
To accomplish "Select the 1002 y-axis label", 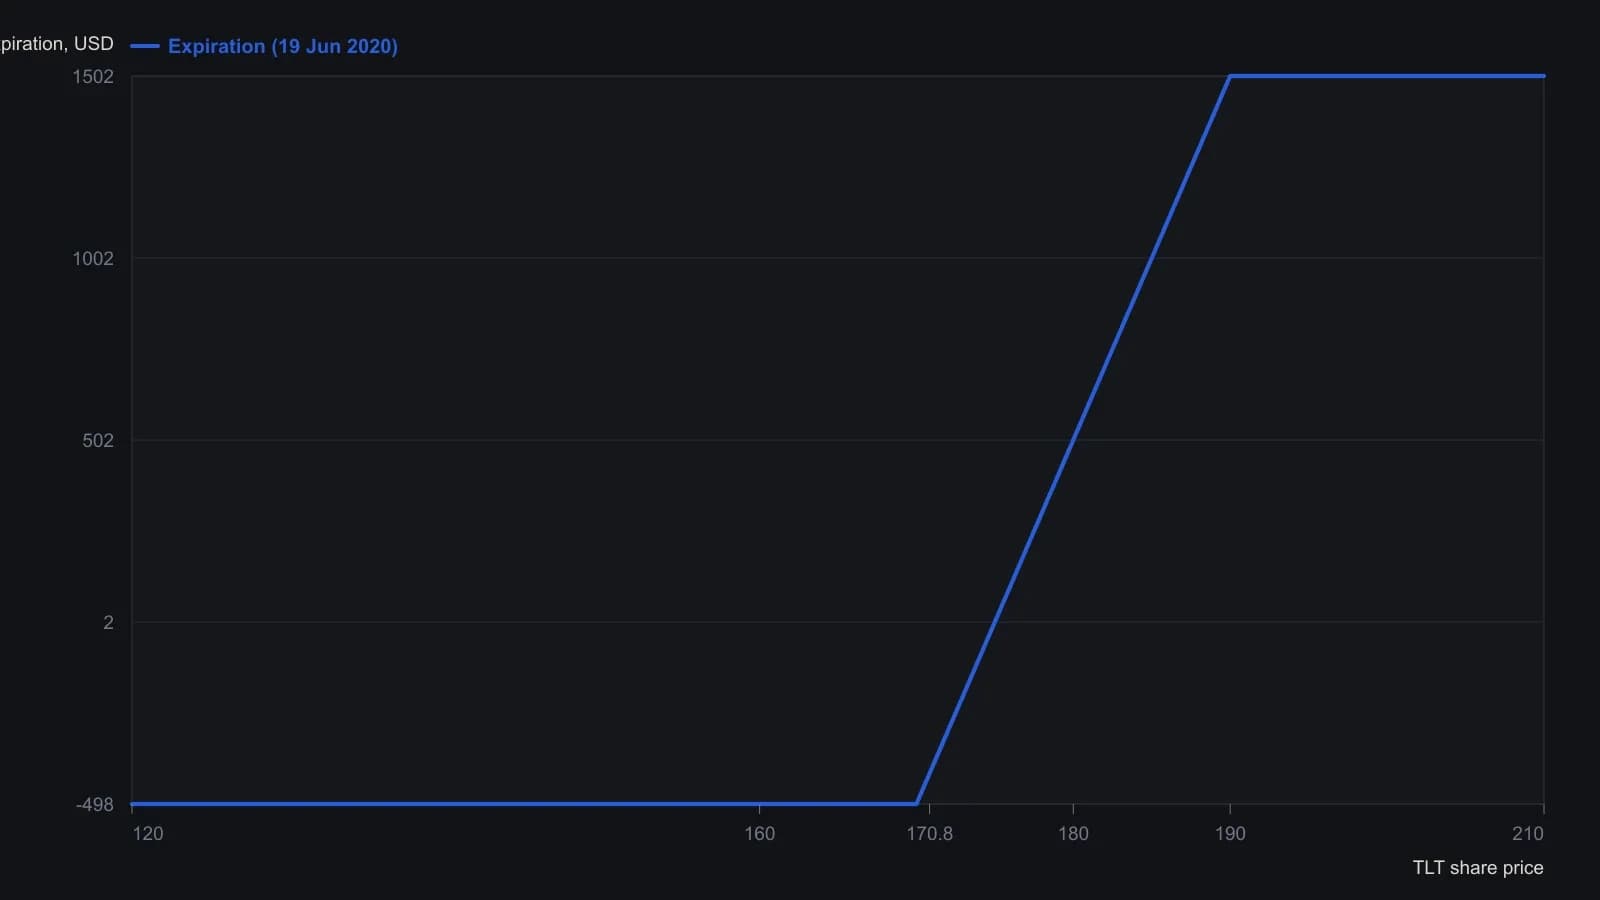I will point(93,259).
